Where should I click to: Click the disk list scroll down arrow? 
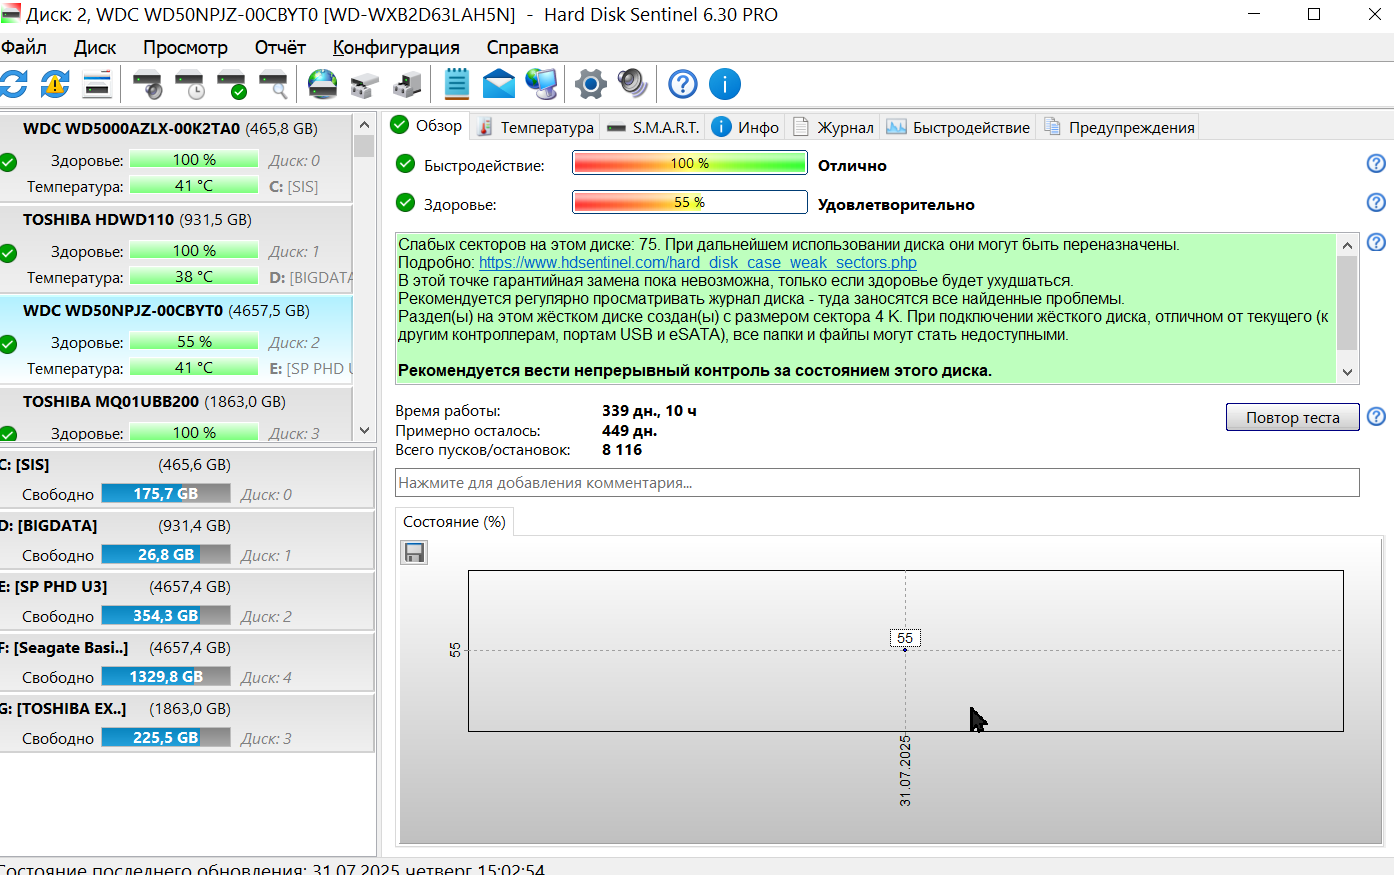click(364, 430)
